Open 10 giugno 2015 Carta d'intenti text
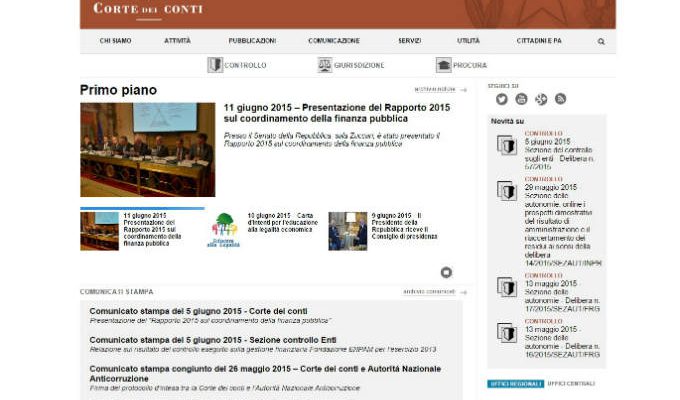Image resolution: width=680 pixels, height=400 pixels. (282, 223)
